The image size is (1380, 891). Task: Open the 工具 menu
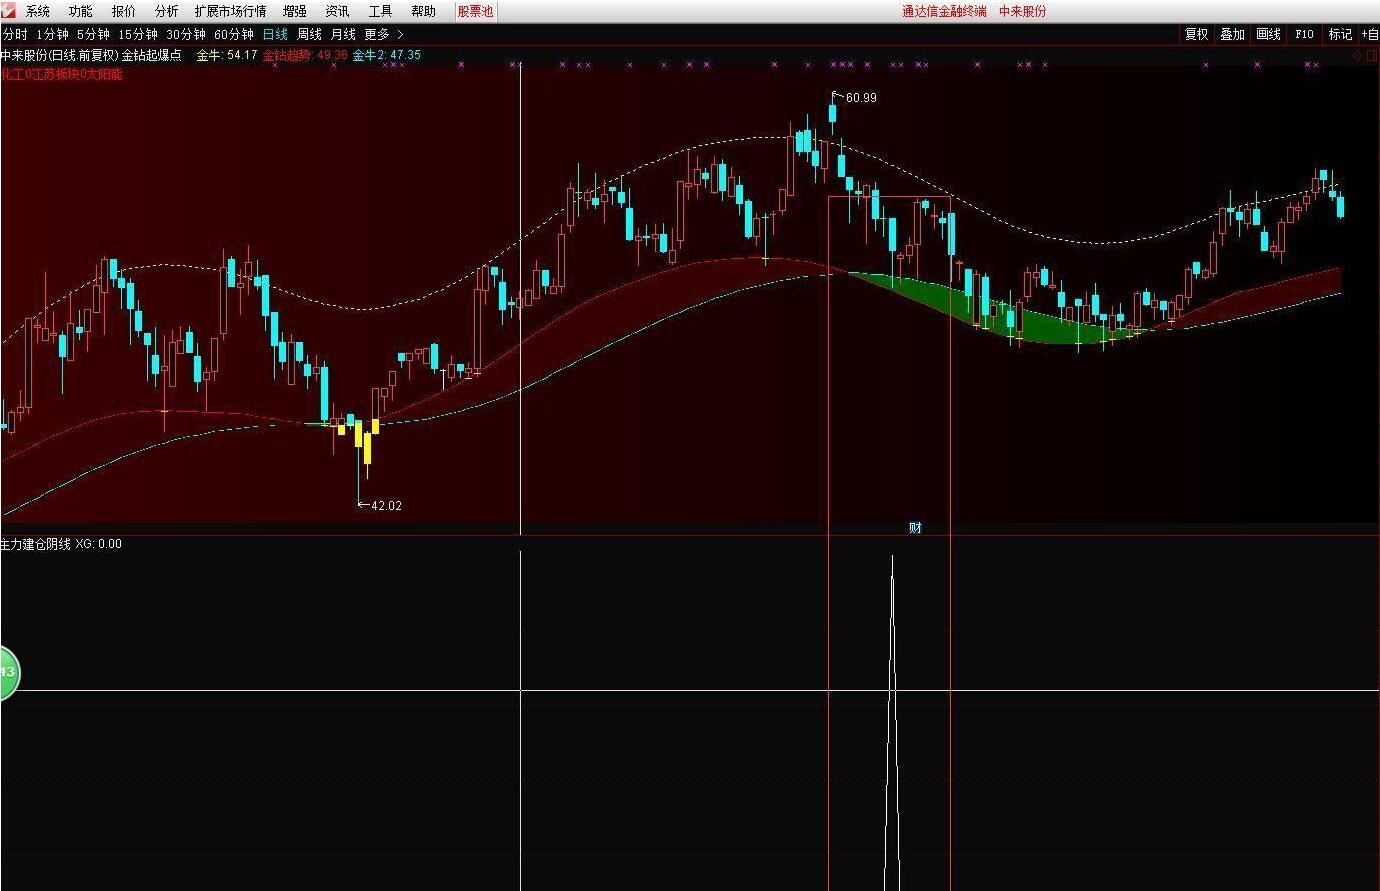point(381,11)
